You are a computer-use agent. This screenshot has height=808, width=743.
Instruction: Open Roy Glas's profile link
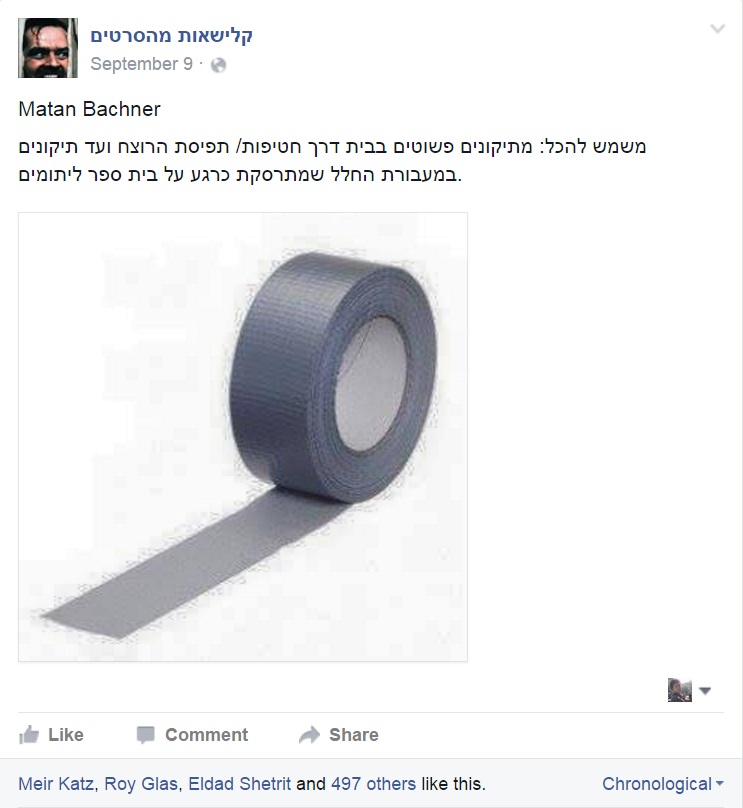tap(141, 784)
